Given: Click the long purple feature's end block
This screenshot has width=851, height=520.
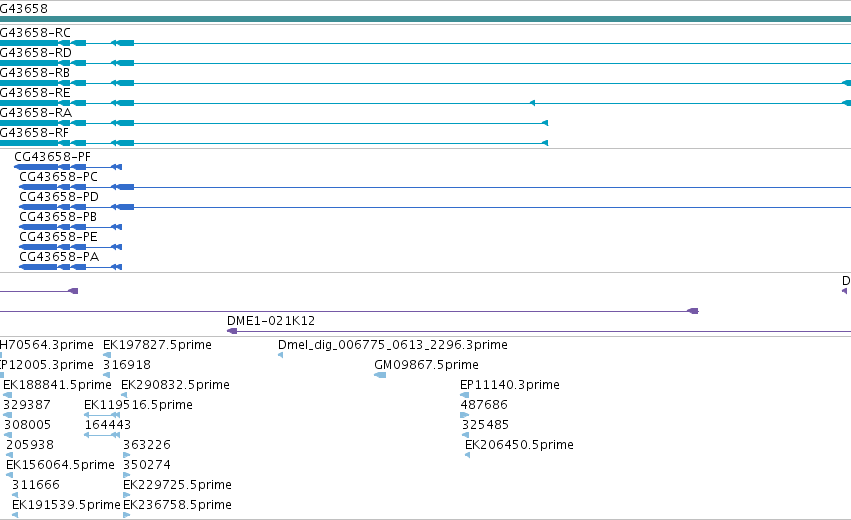Looking at the screenshot, I should click(693, 311).
